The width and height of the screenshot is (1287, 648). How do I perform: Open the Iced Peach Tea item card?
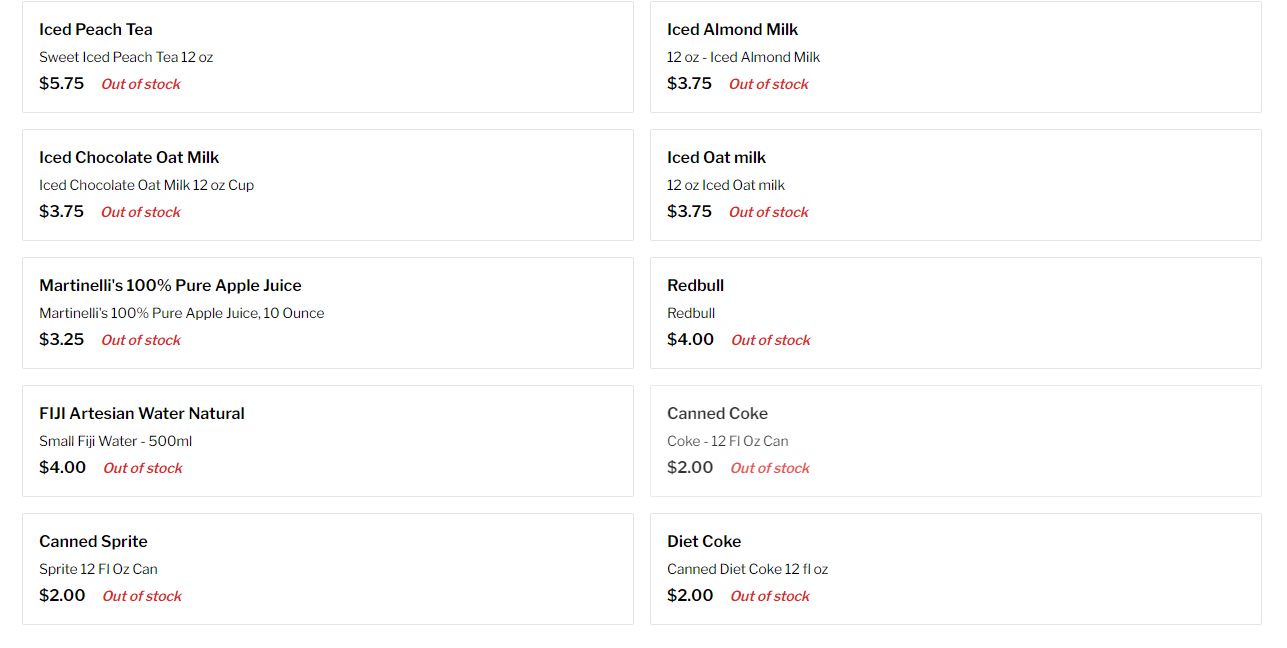tap(327, 57)
